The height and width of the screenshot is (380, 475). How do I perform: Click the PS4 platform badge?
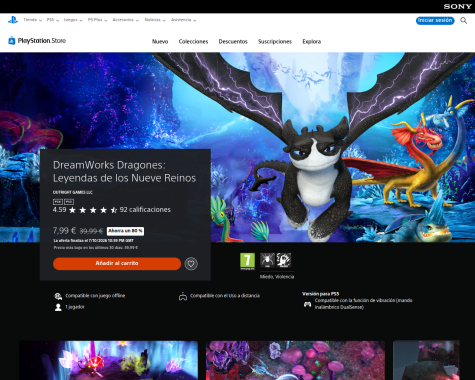click(x=58, y=202)
